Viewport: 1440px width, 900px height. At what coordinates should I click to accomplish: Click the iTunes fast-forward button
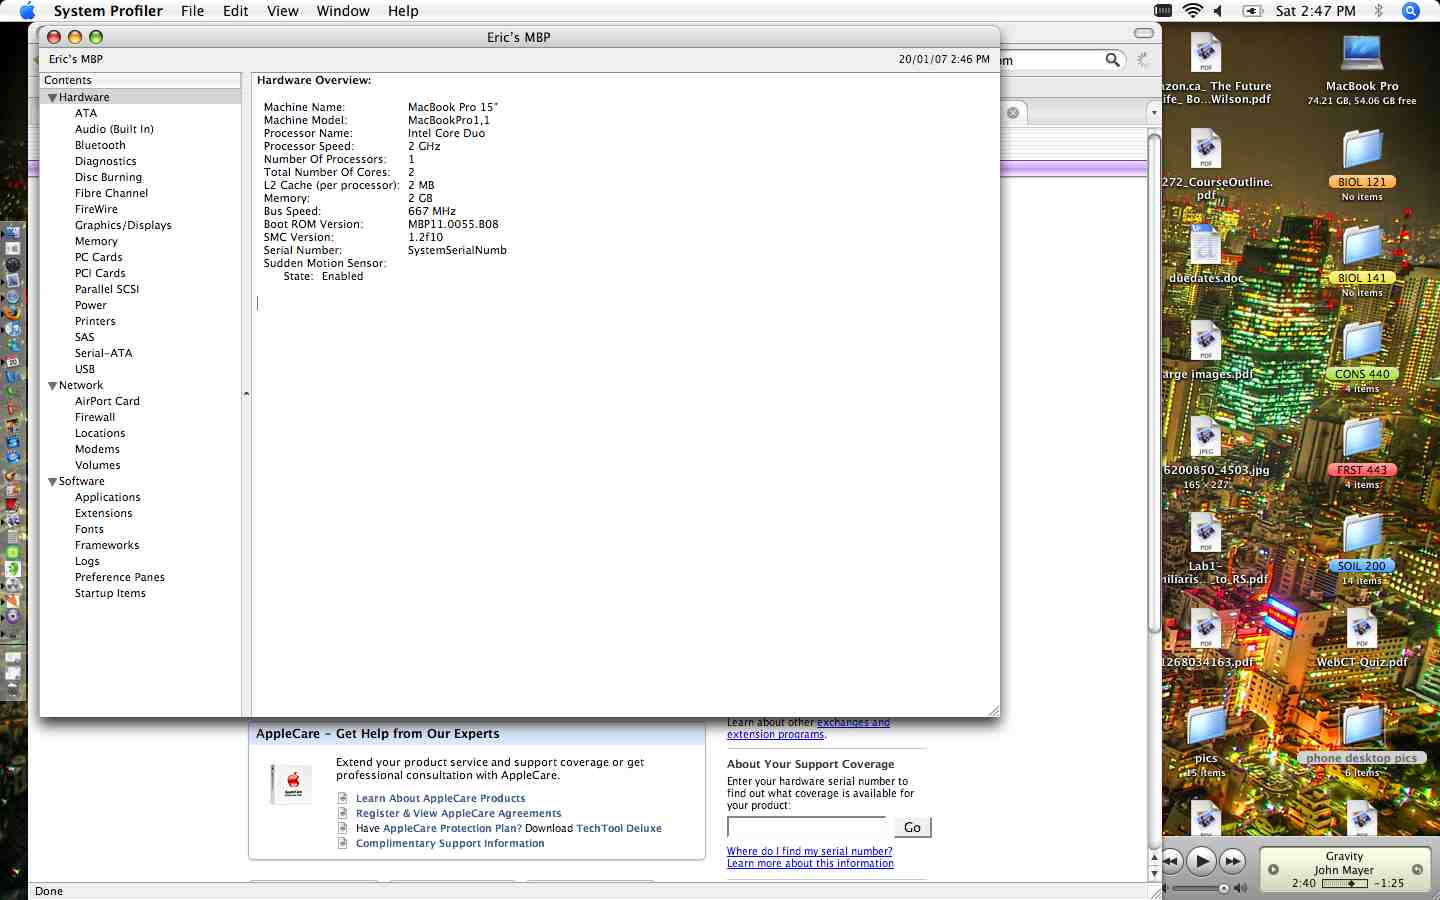(x=1233, y=861)
